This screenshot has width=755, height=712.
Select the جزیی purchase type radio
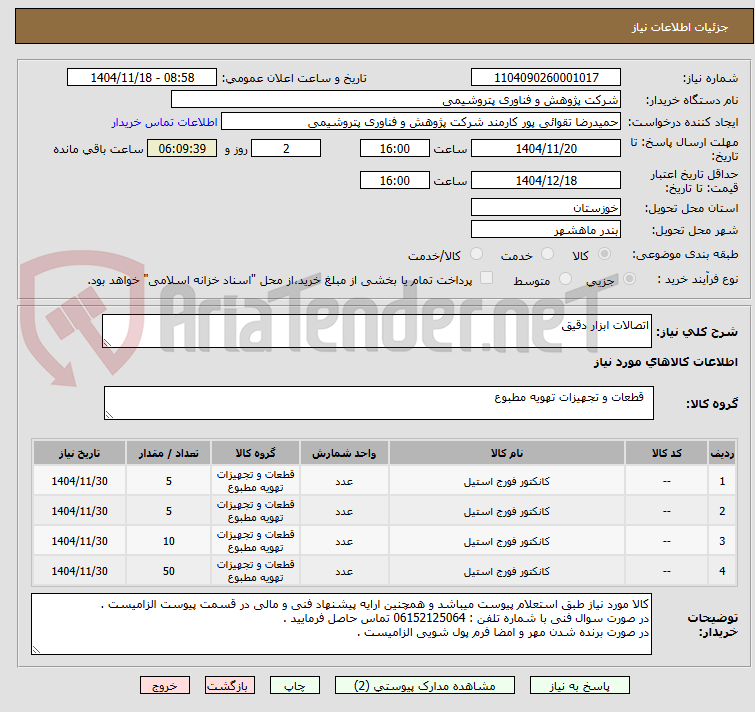[x=629, y=279]
